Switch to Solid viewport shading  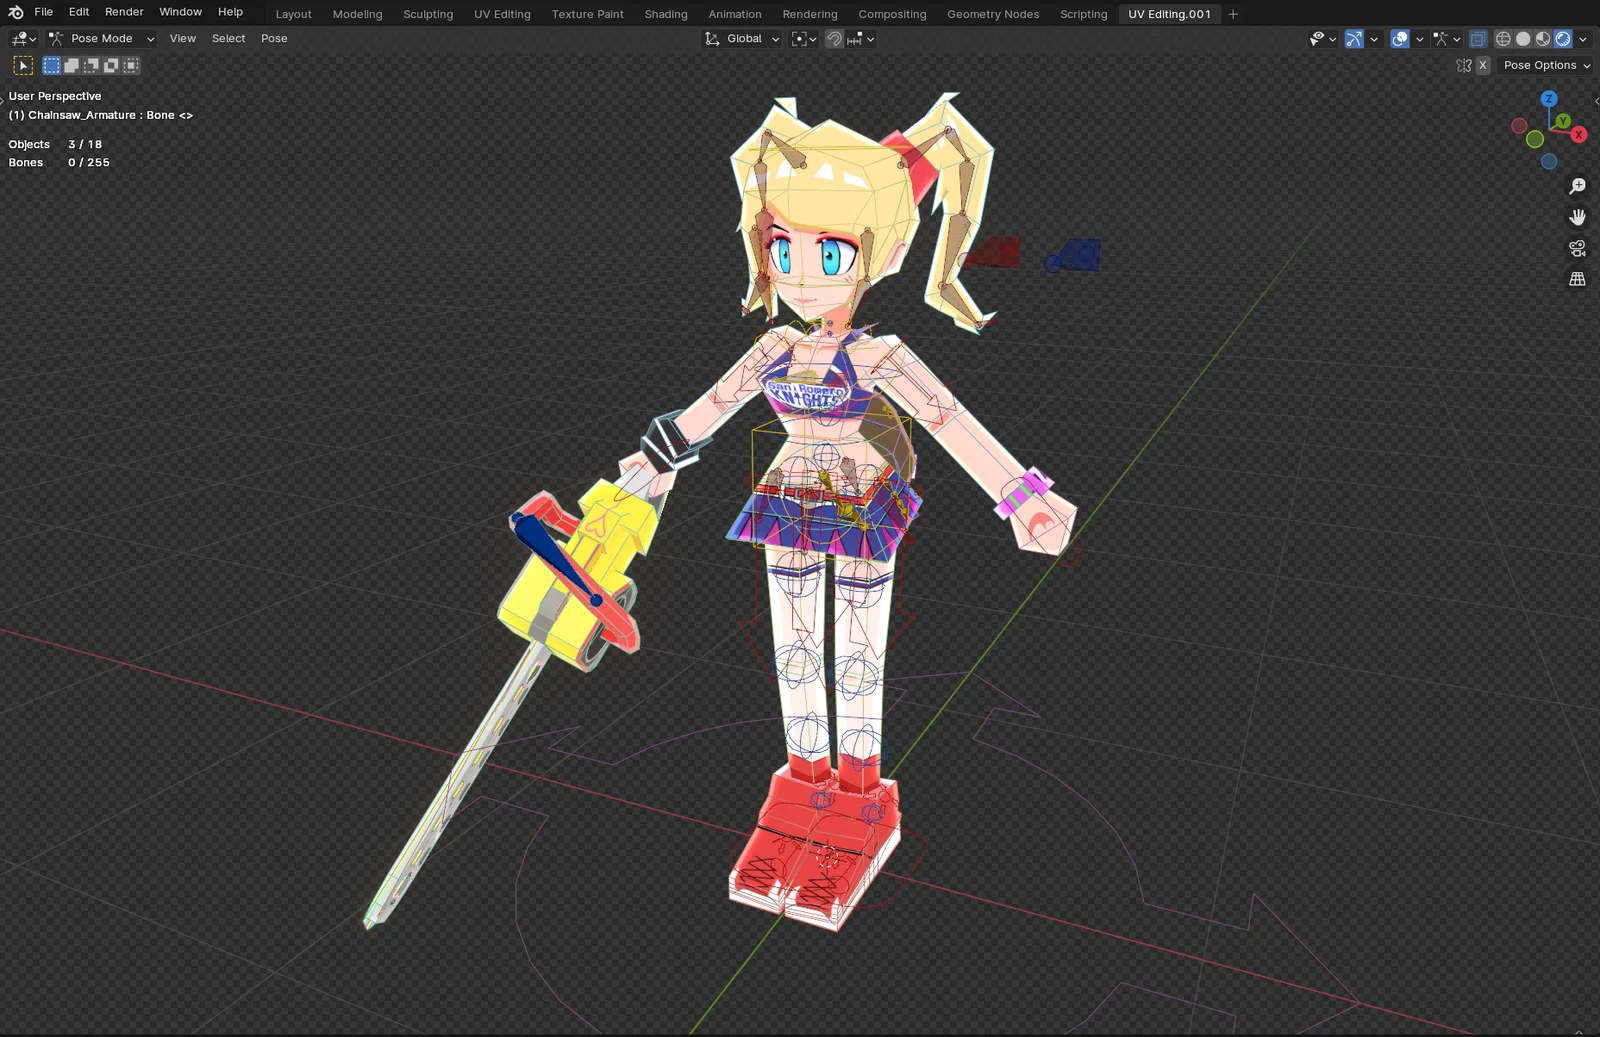coord(1523,39)
